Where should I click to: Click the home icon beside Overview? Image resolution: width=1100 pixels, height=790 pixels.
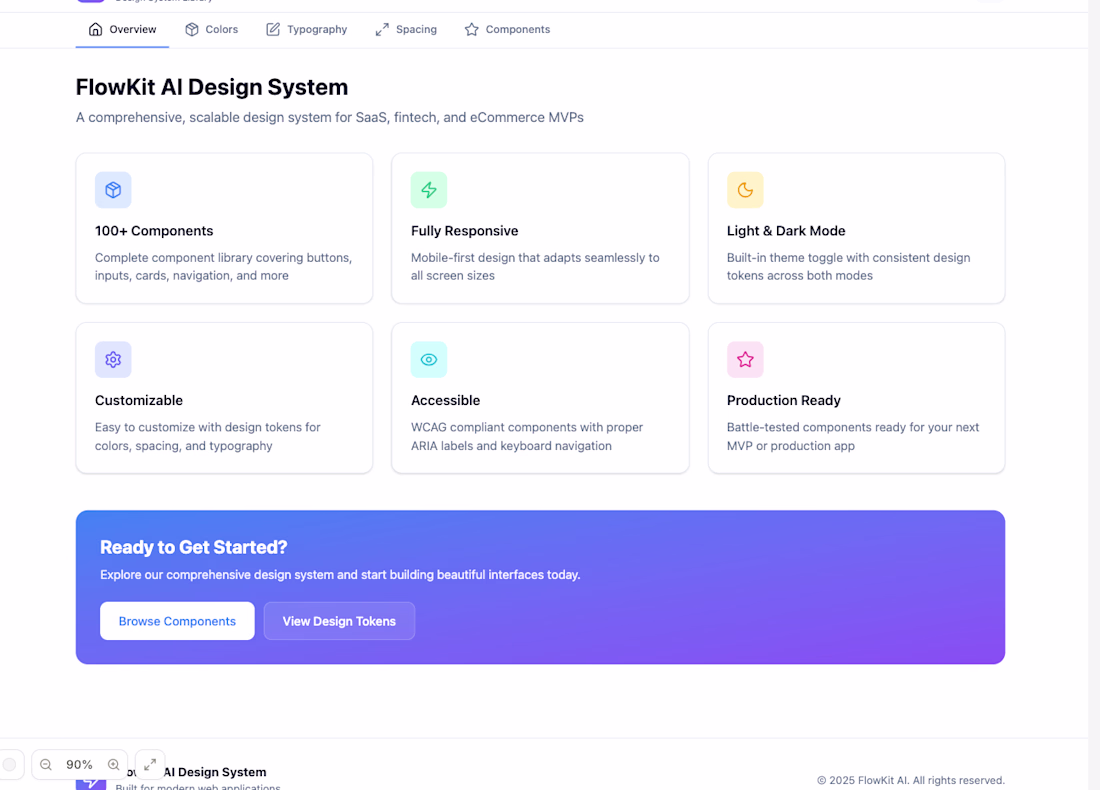point(95,29)
